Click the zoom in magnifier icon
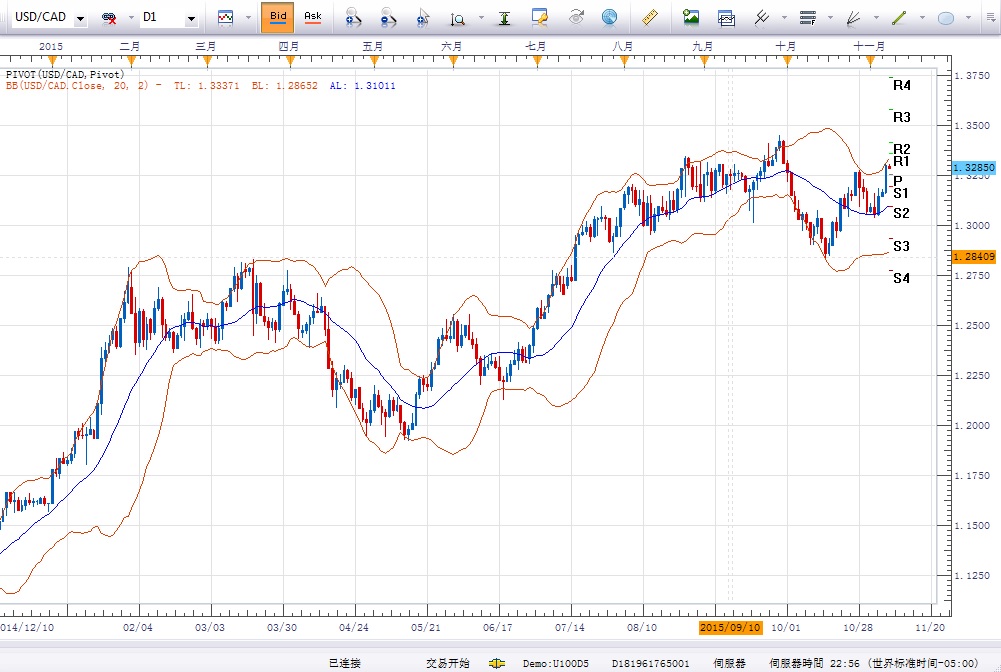 click(353, 18)
